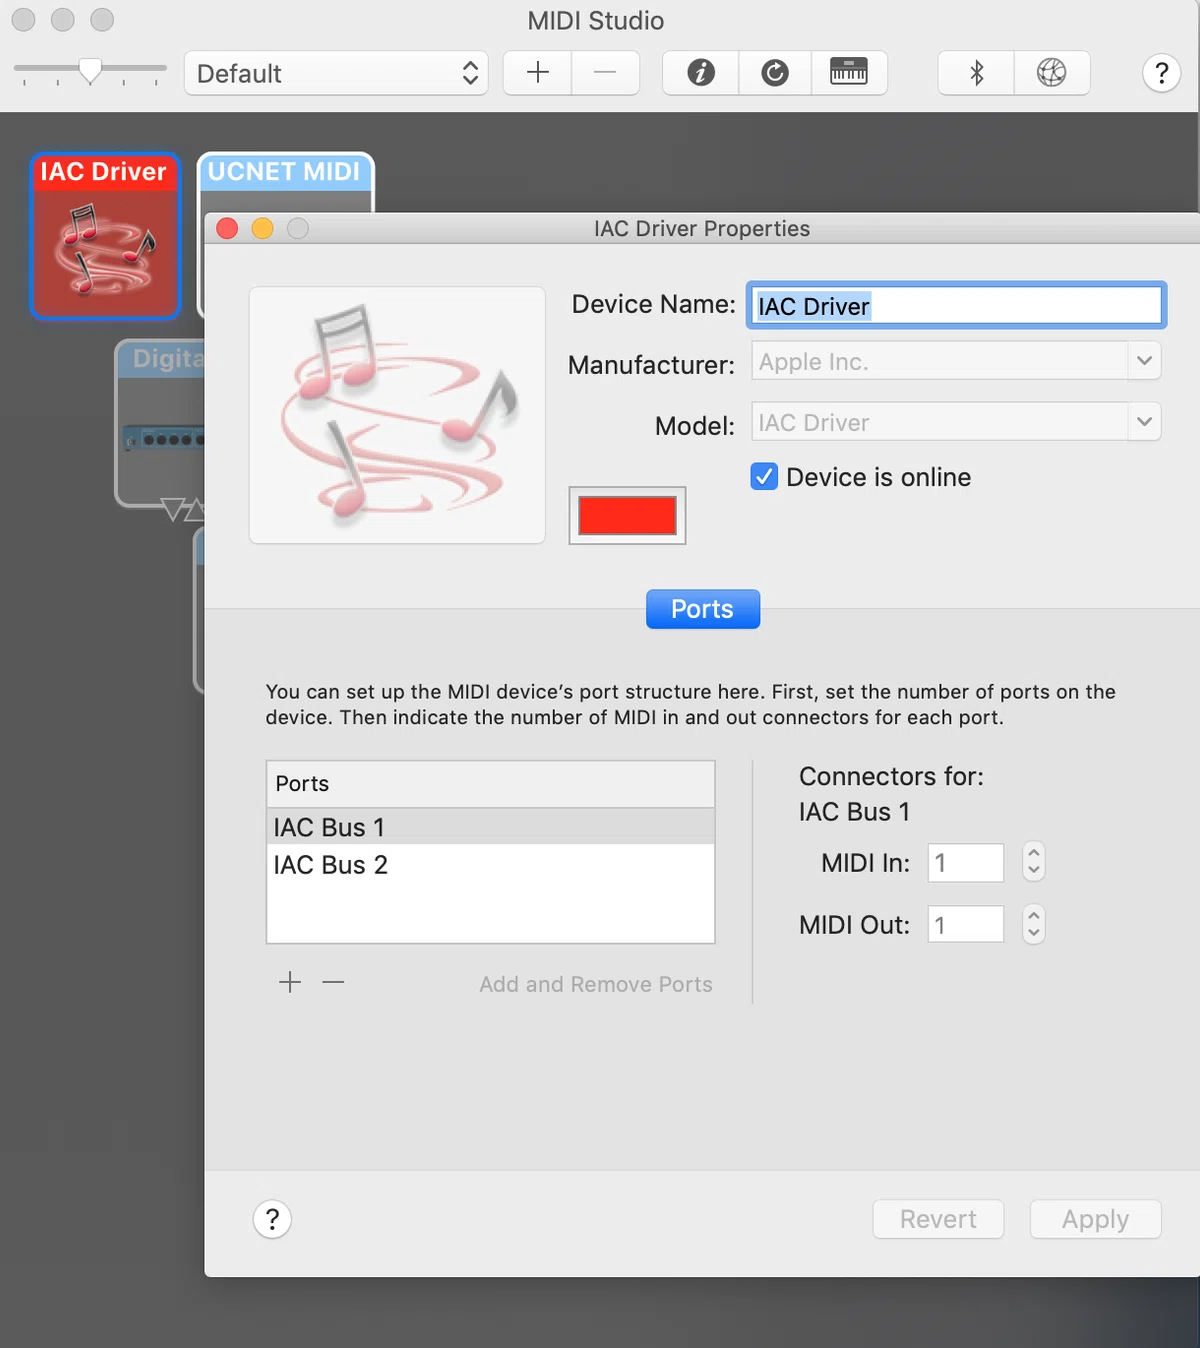The width and height of the screenshot is (1200, 1348).
Task: Select IAC Bus 1 in ports list
Action: pos(490,827)
